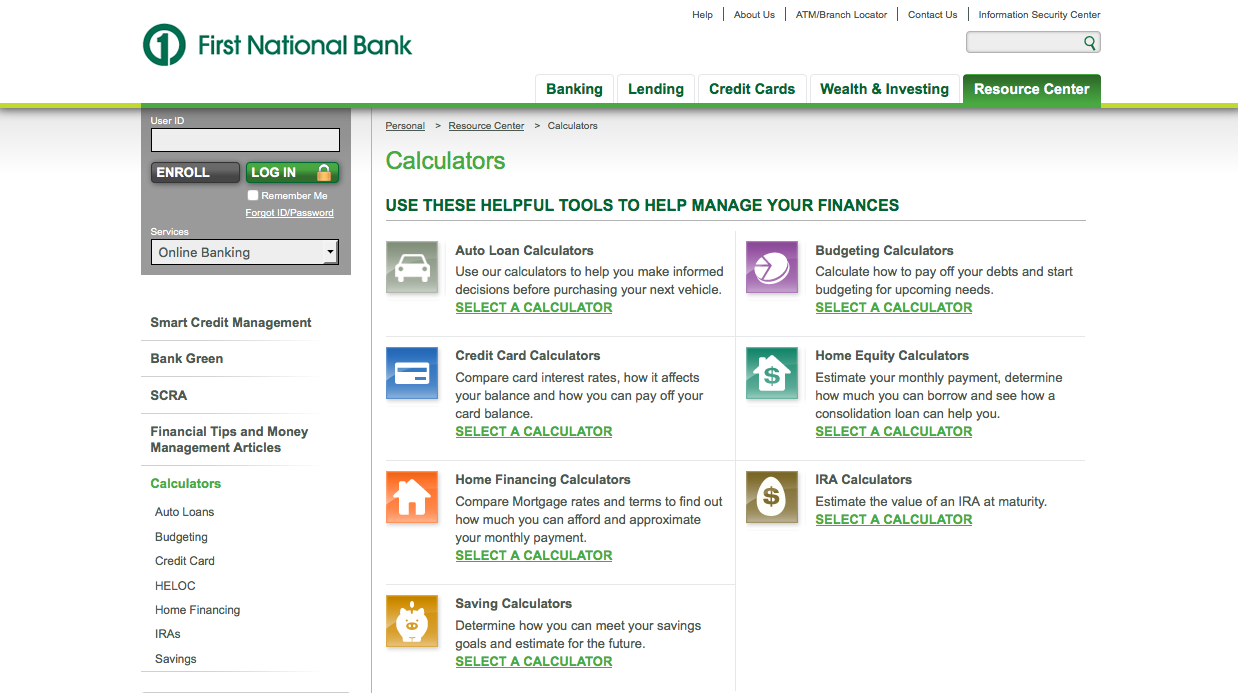The width and height of the screenshot is (1238, 693).
Task: Open Budgeting sidebar sub-item
Action: click(x=181, y=537)
